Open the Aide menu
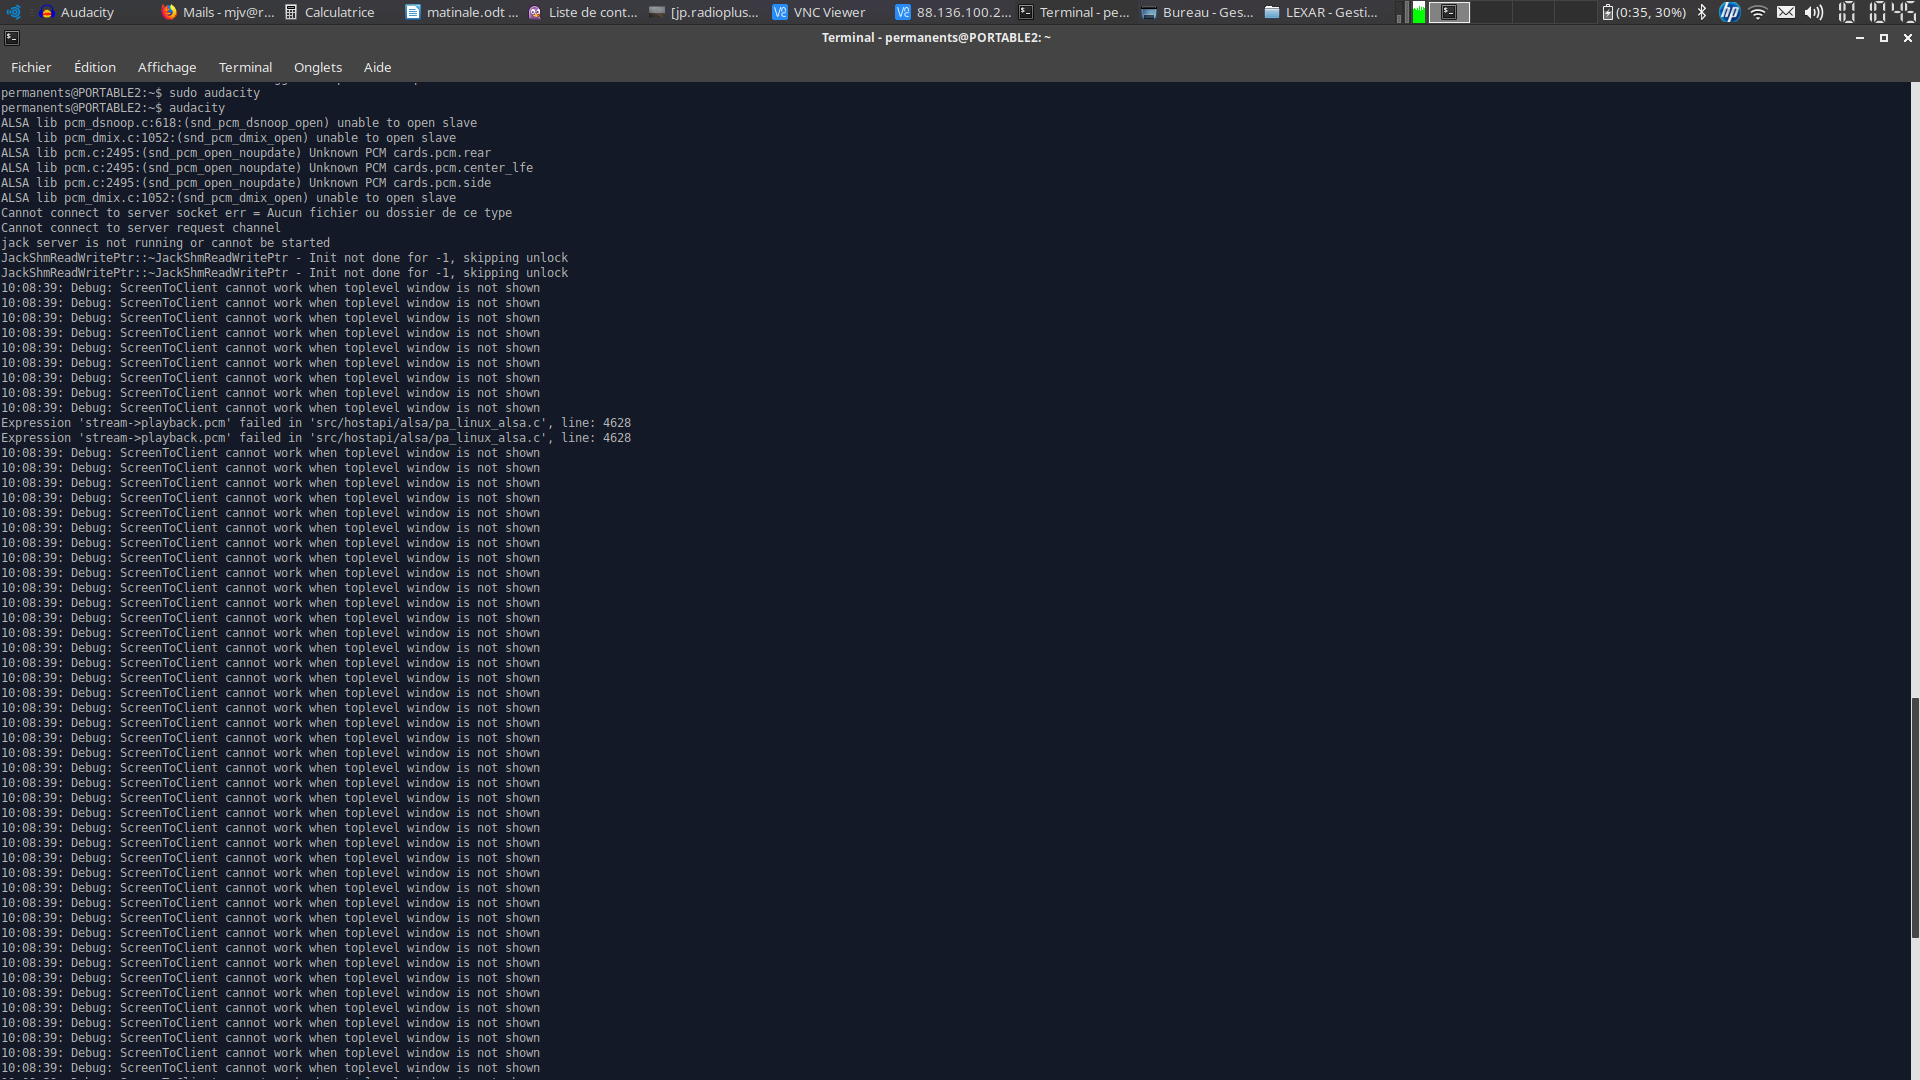 coord(377,67)
